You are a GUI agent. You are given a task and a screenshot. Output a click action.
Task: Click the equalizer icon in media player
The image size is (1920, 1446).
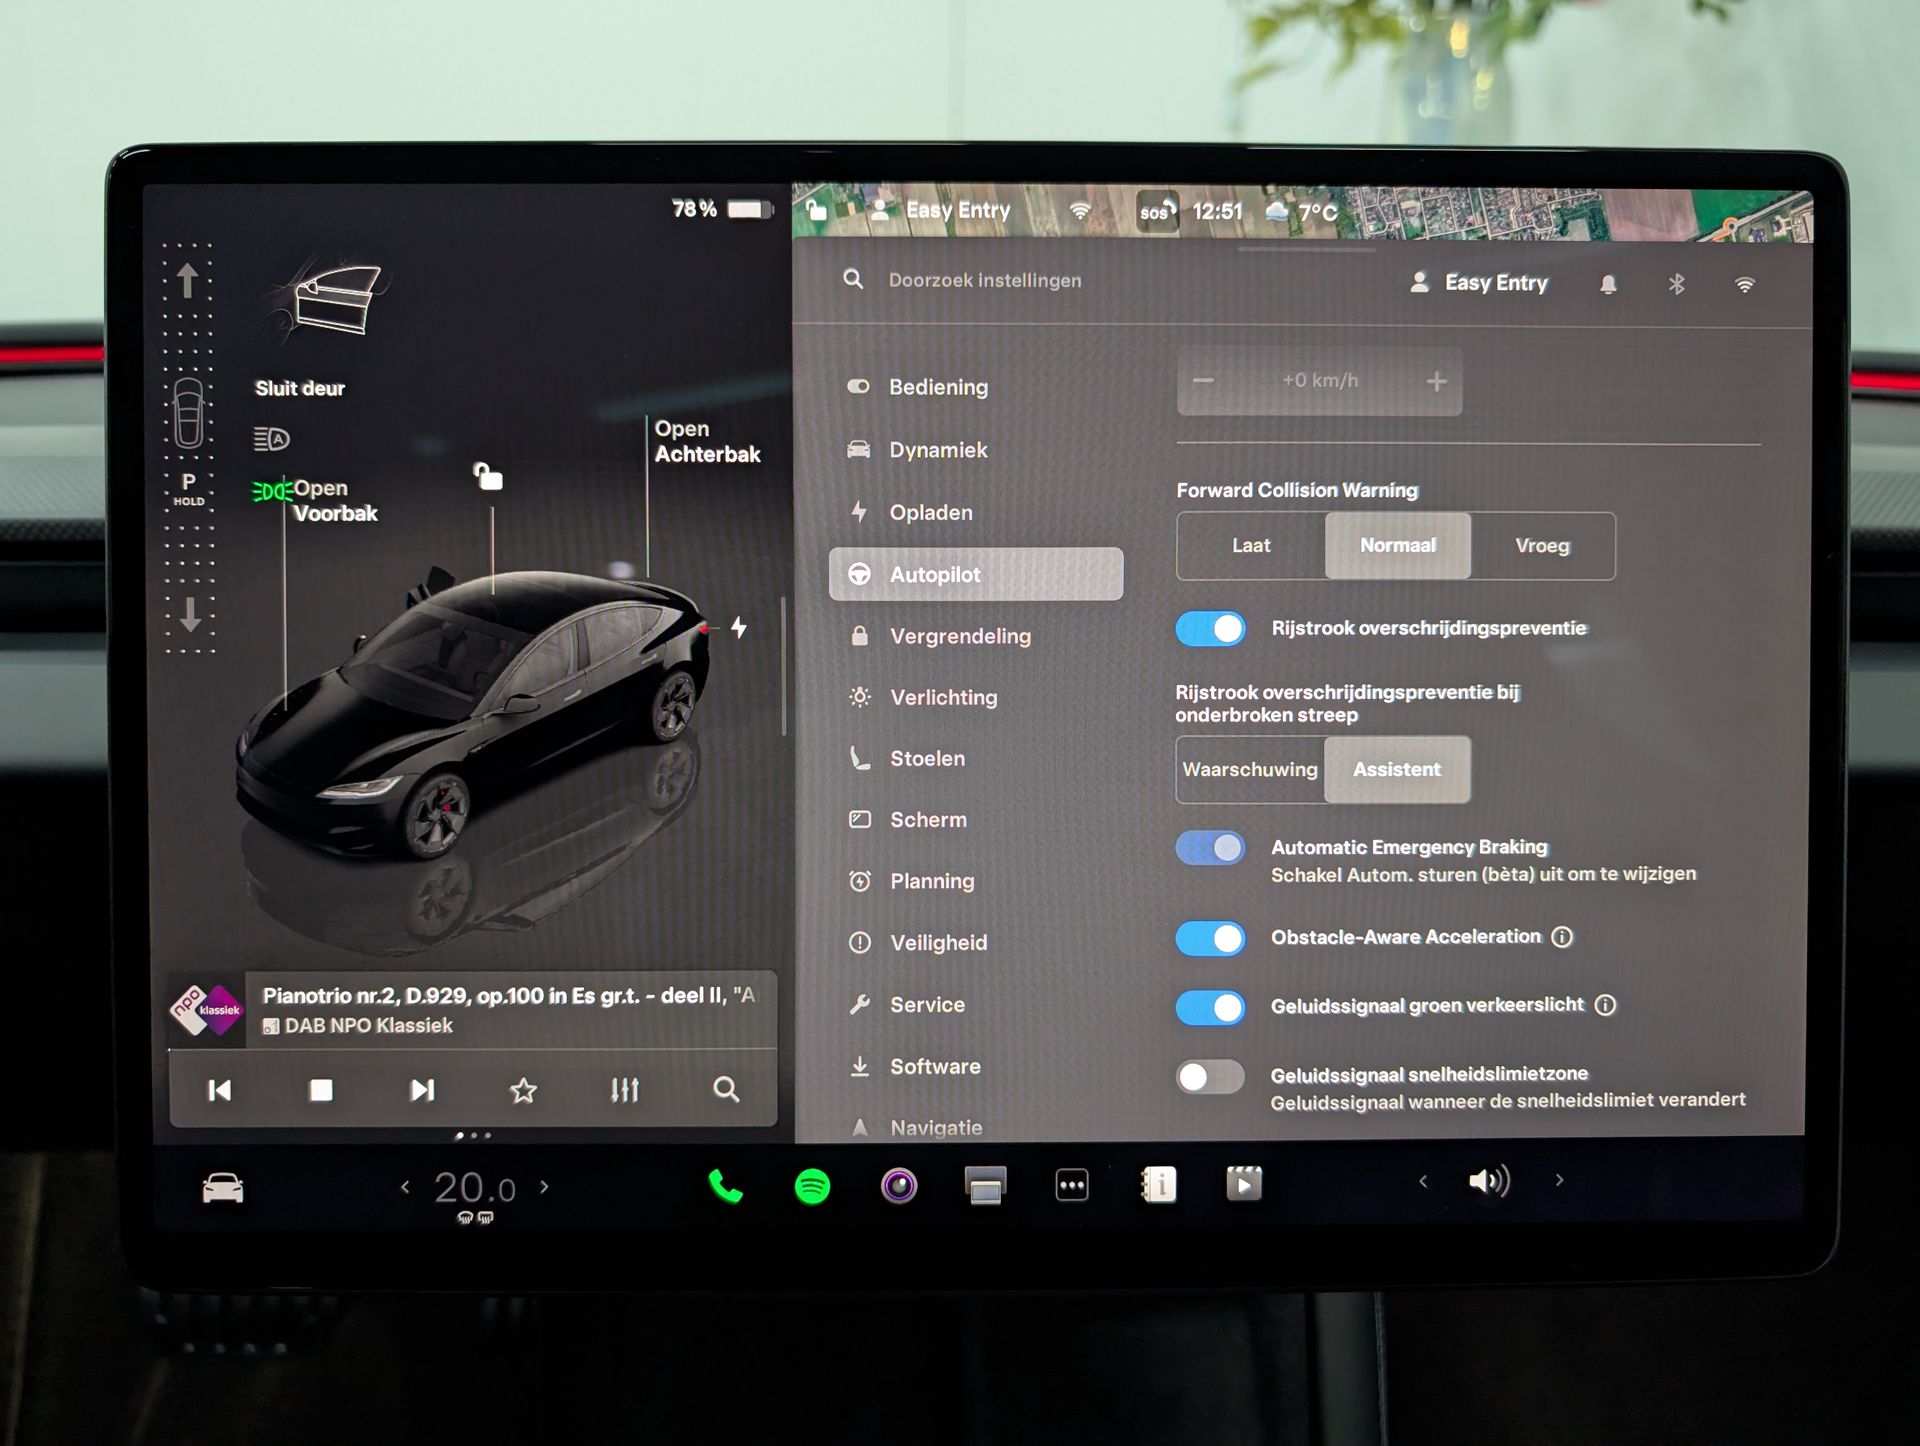pos(625,1090)
